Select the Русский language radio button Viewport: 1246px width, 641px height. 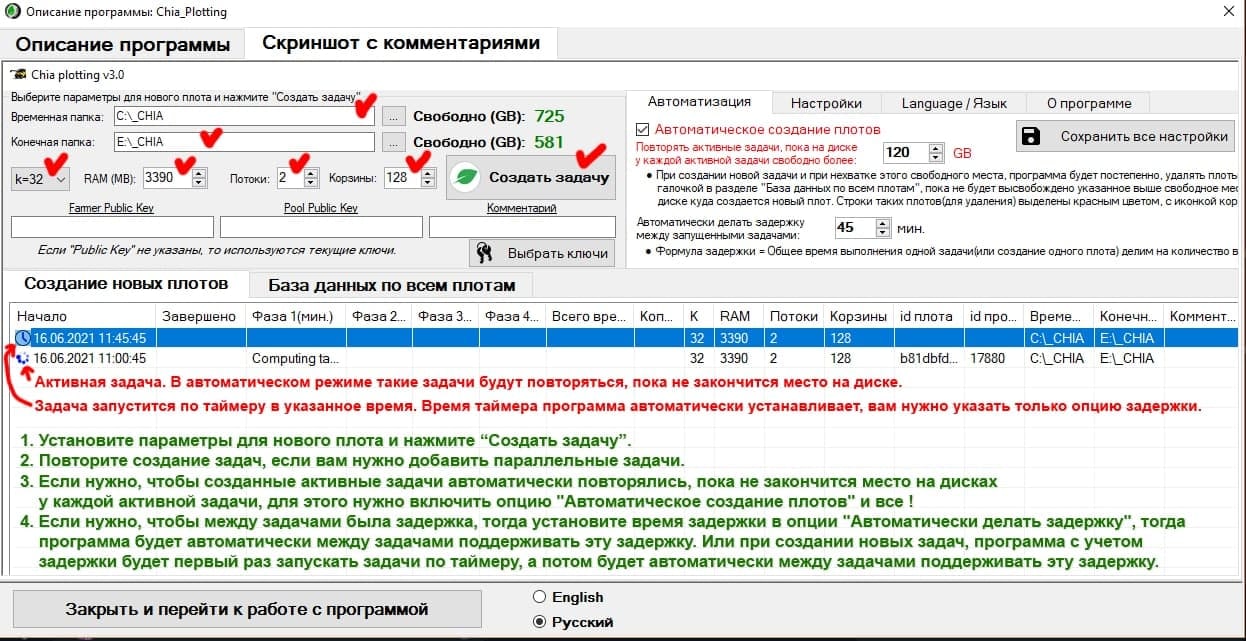[540, 621]
